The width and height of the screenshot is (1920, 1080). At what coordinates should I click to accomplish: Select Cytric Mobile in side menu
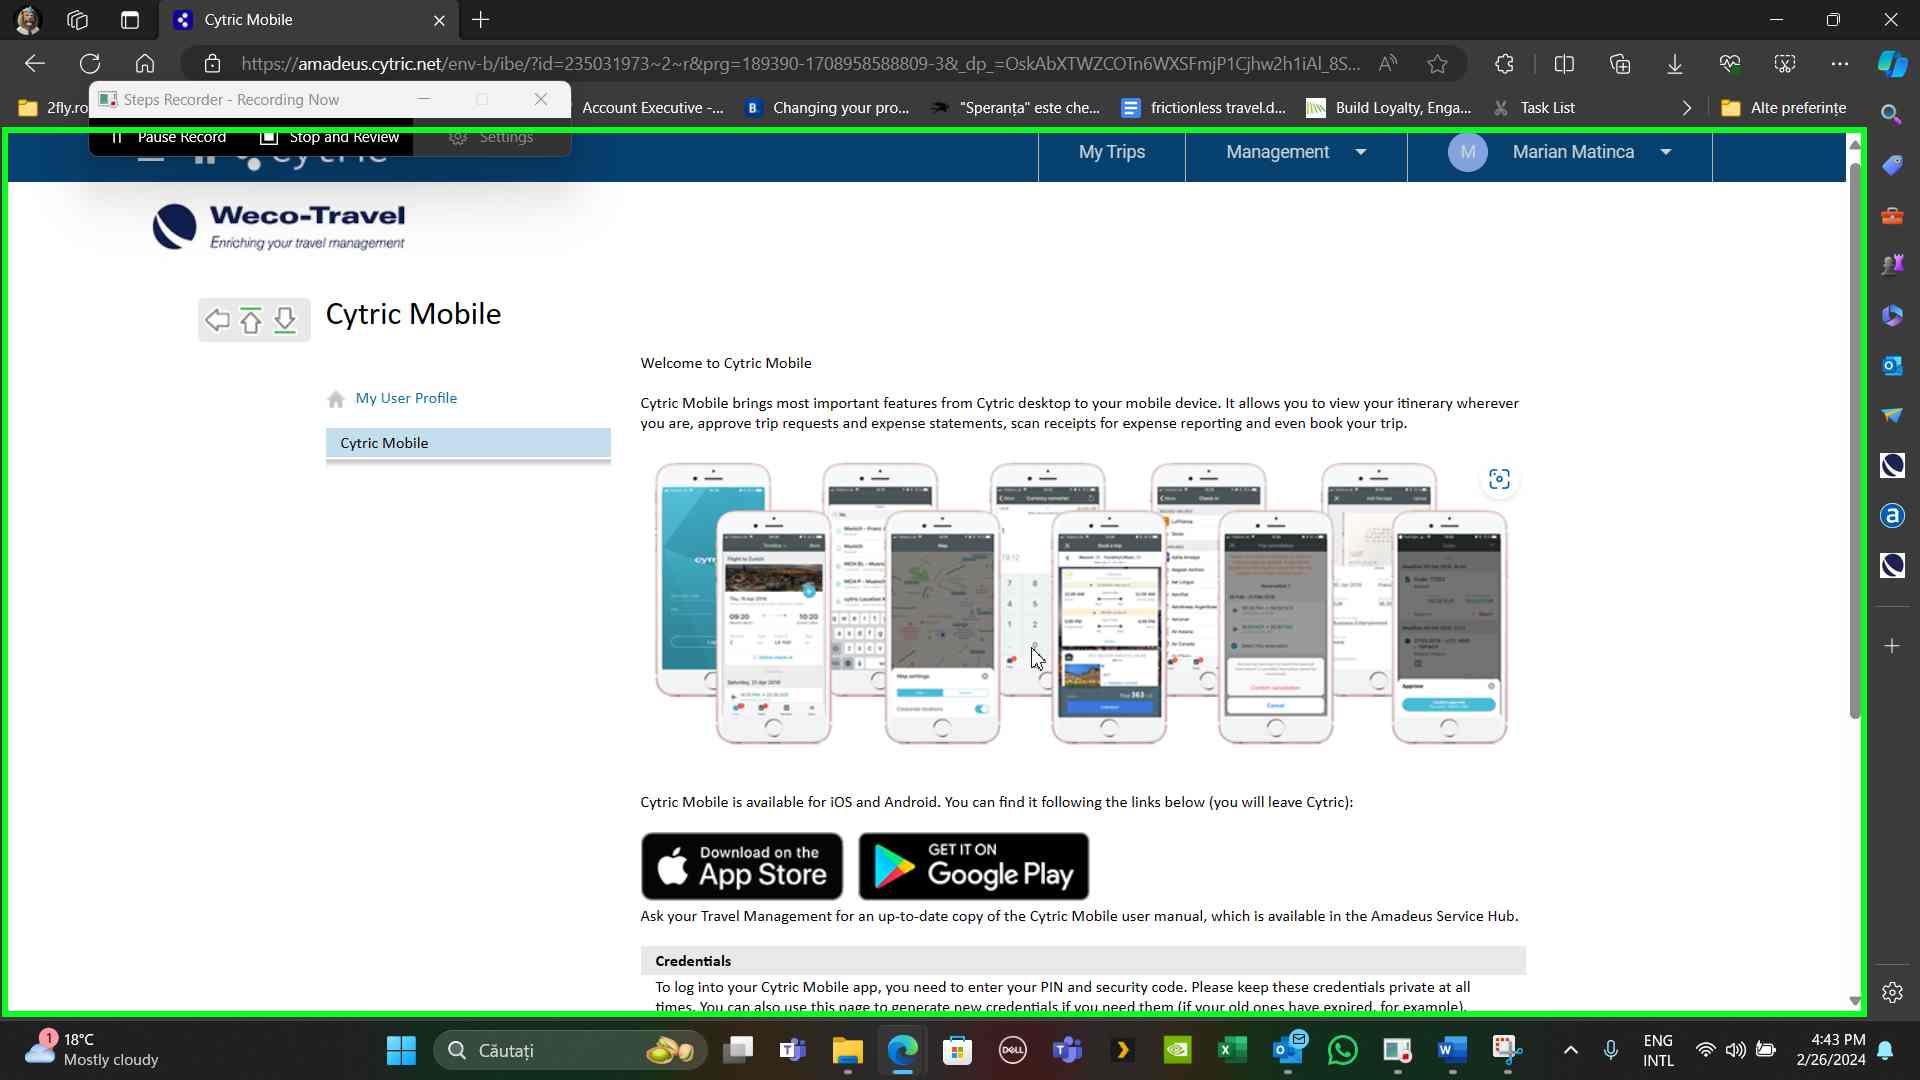click(468, 443)
